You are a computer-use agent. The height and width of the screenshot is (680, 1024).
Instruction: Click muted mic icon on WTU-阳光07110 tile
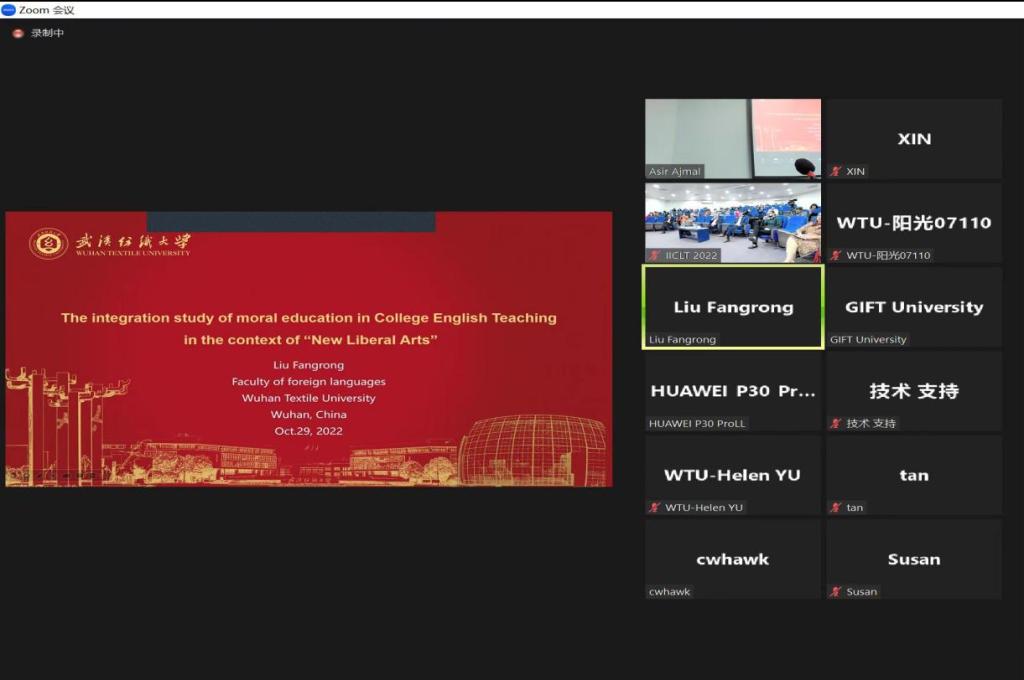(836, 255)
